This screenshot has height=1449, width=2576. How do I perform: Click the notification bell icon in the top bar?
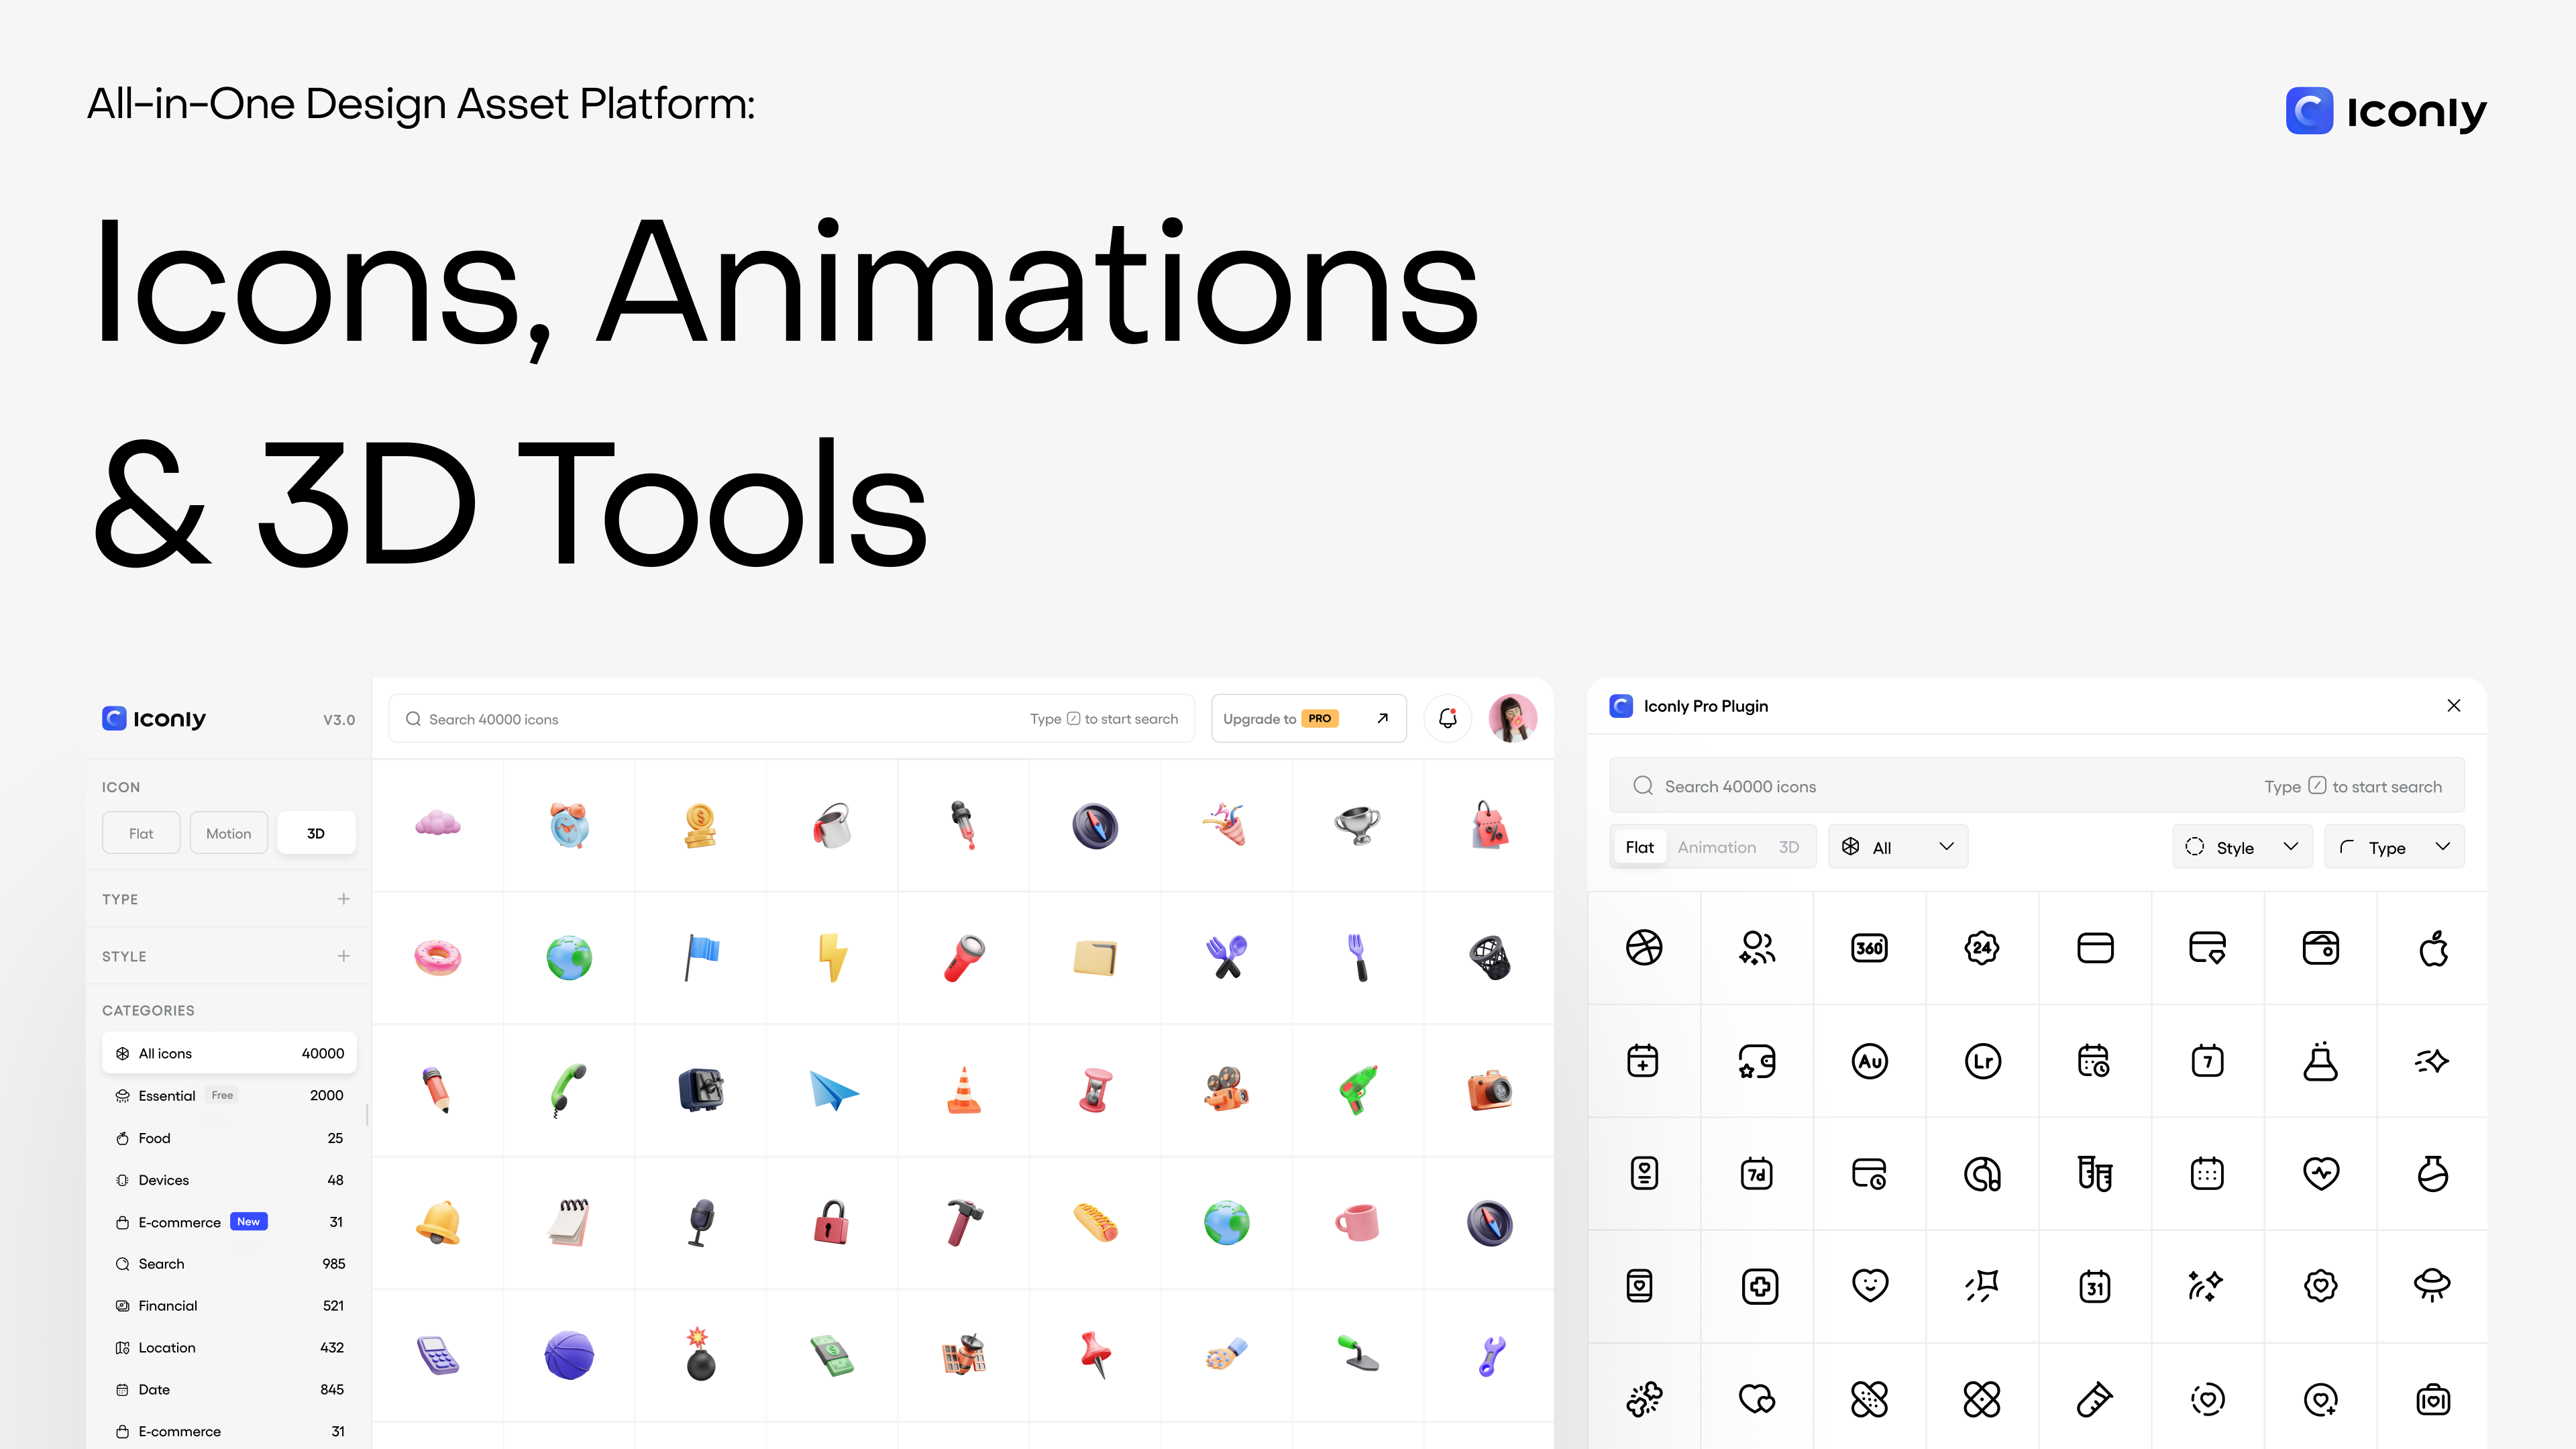point(1447,718)
